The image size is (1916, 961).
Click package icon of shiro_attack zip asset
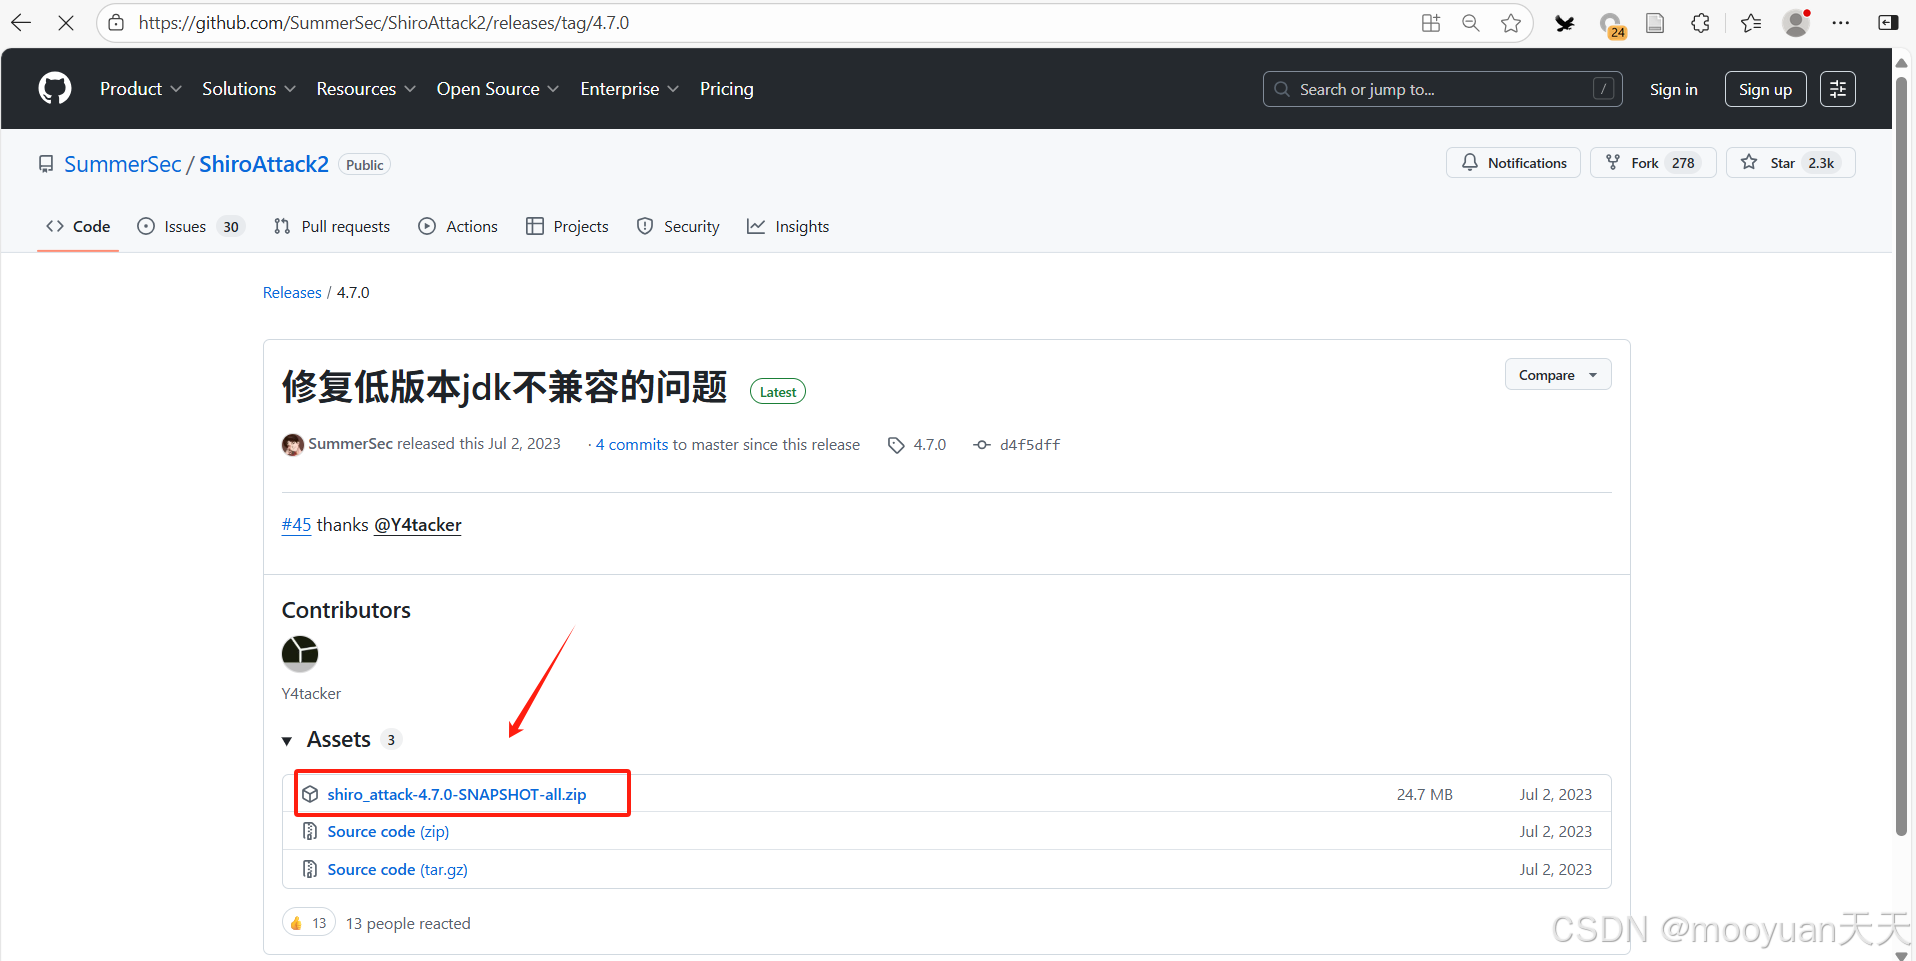click(310, 794)
